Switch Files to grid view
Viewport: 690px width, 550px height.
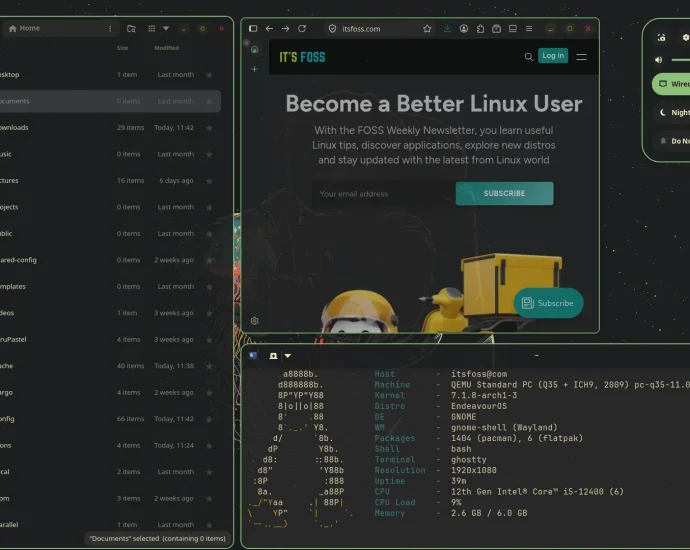pyautogui.click(x=151, y=29)
